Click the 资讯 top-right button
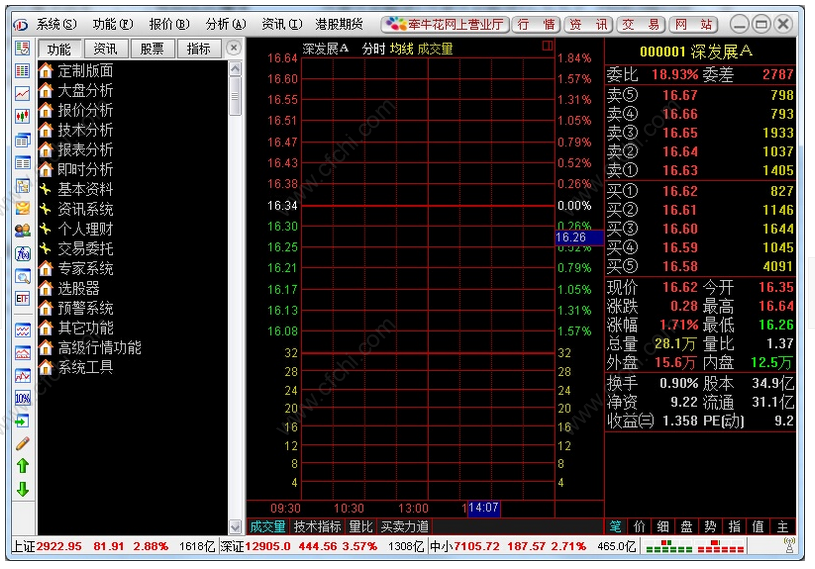This screenshot has width=815, height=569. click(588, 24)
